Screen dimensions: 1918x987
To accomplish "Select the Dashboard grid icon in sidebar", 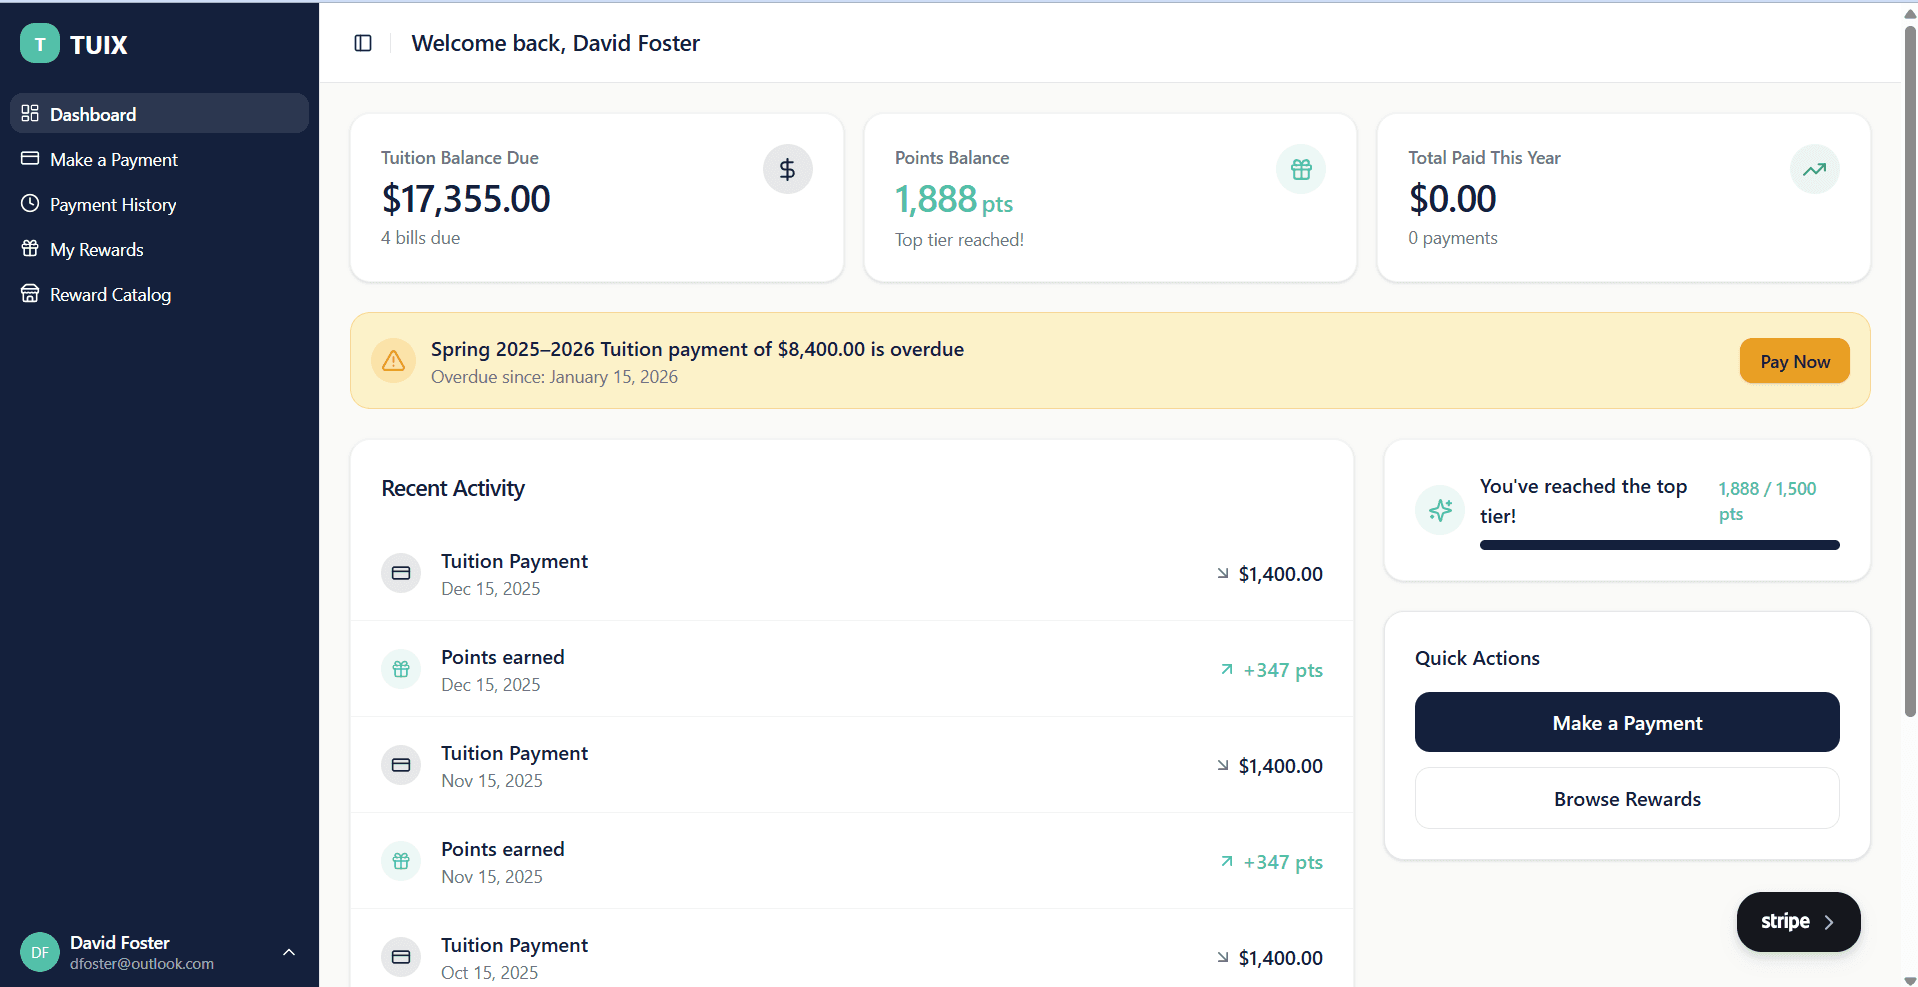I will 30,113.
